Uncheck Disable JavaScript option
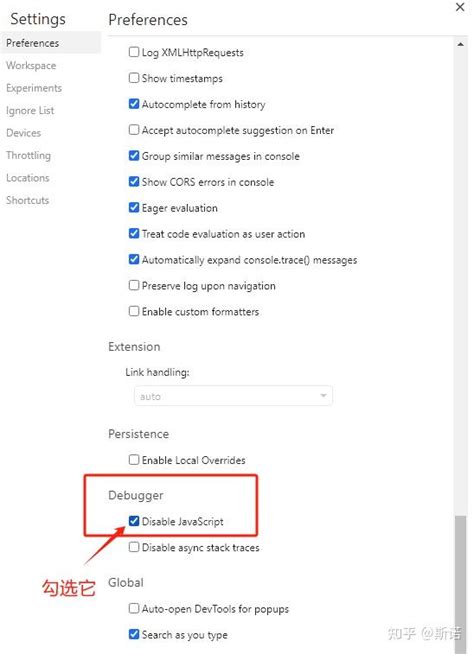Viewport: 474px width, 654px height. (134, 521)
